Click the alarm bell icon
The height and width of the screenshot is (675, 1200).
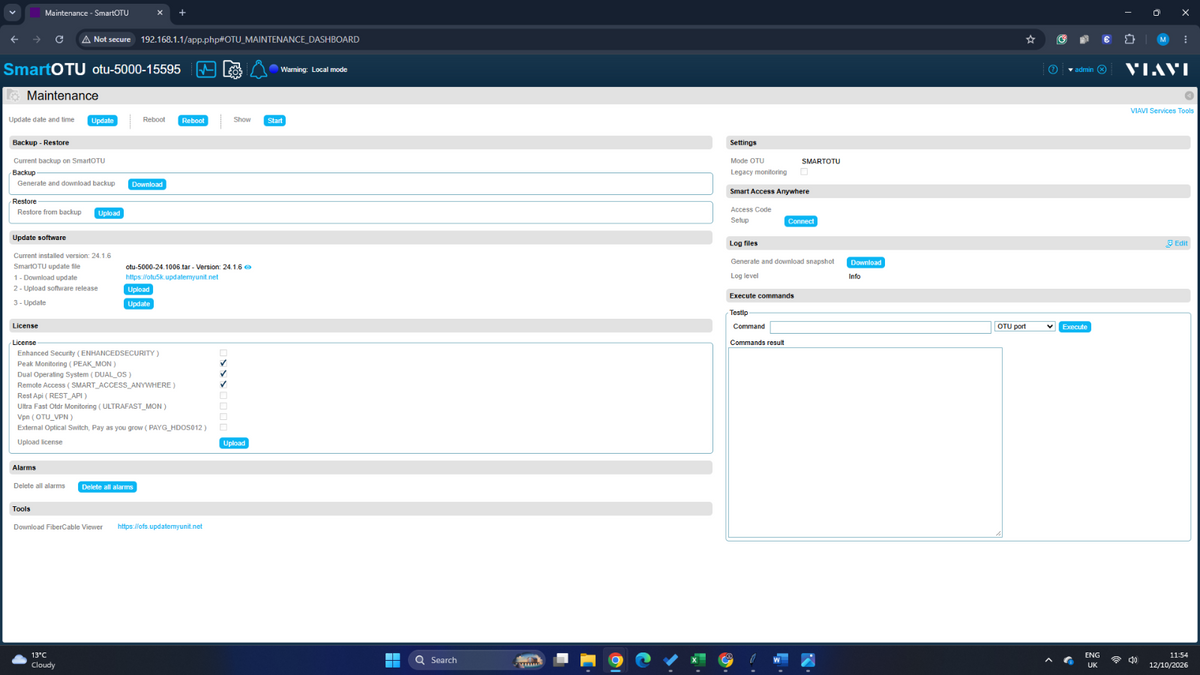coord(258,69)
